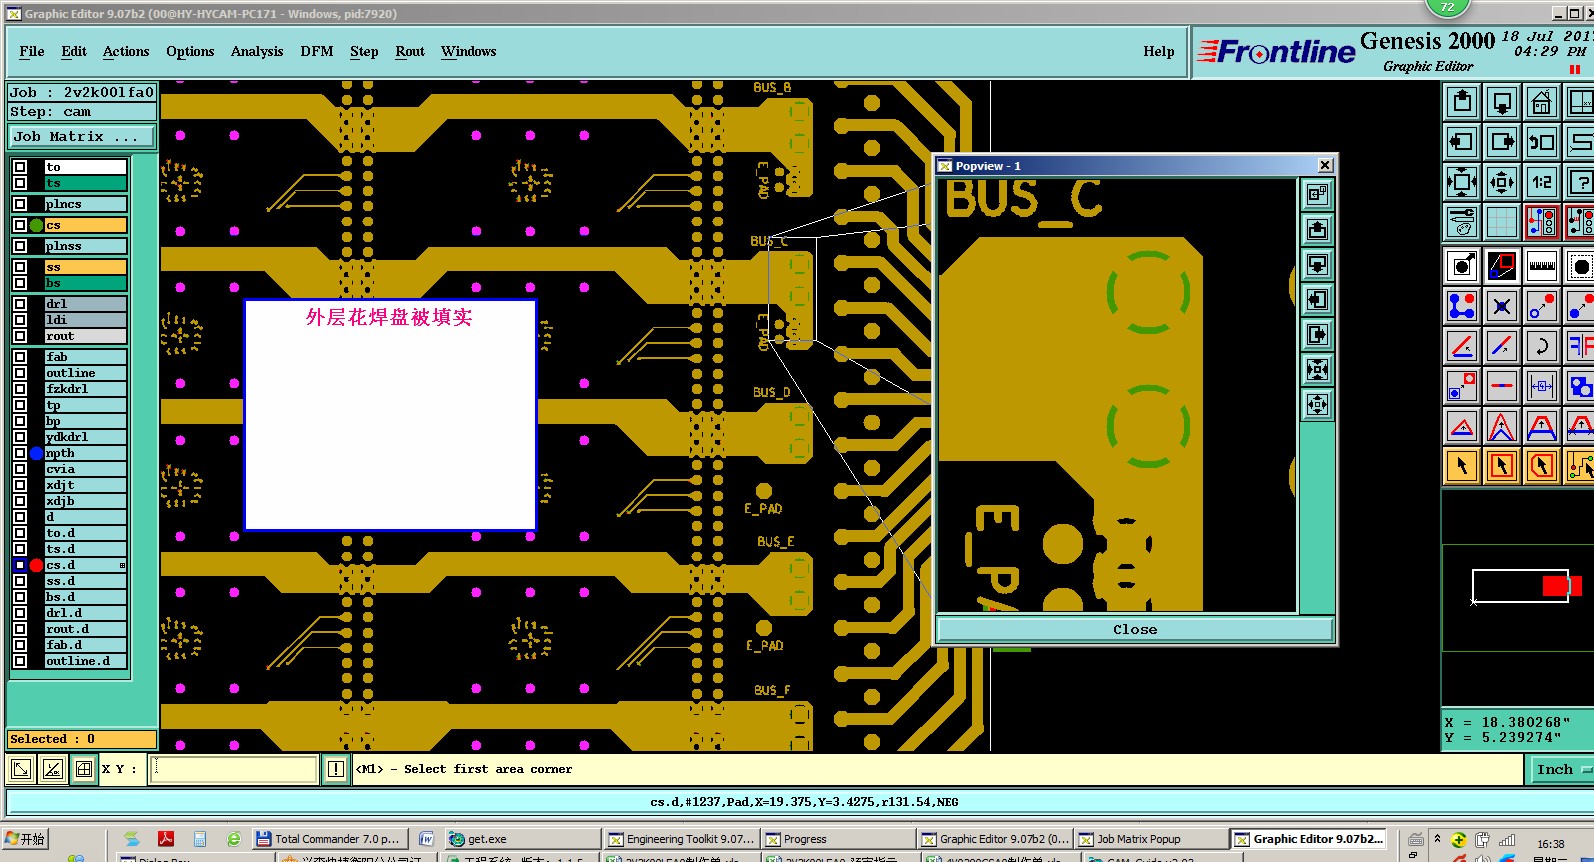Select the polygon selection arrow tool
The image size is (1594, 862).
1541,466
